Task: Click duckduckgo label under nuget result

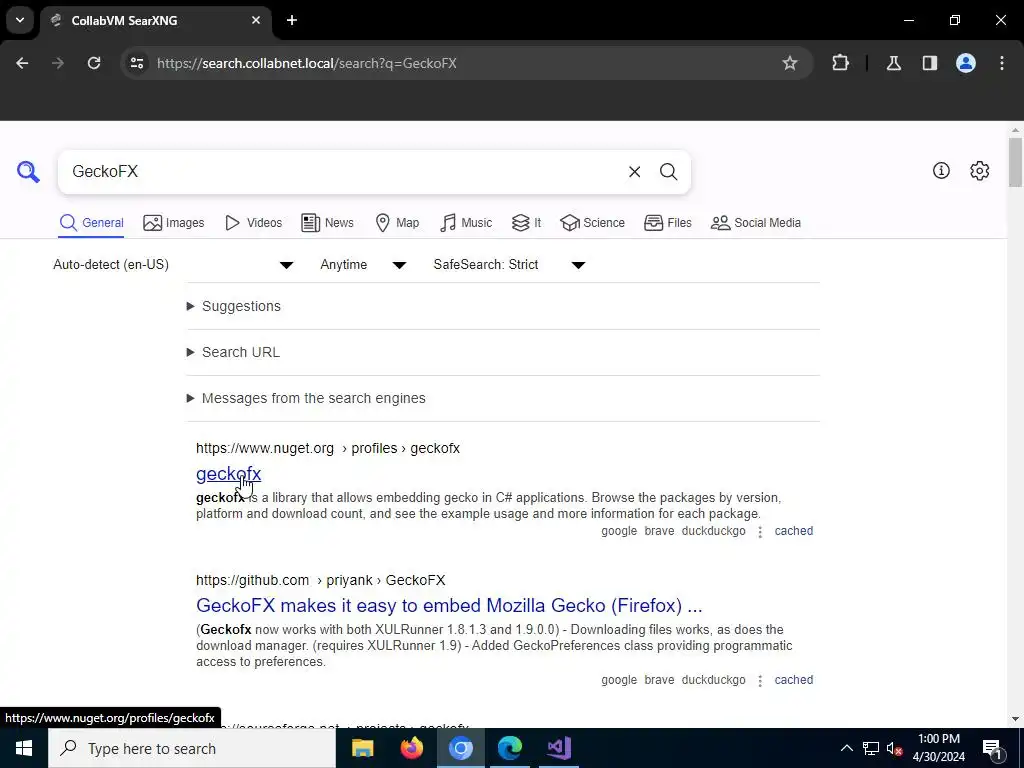Action: coord(713,531)
